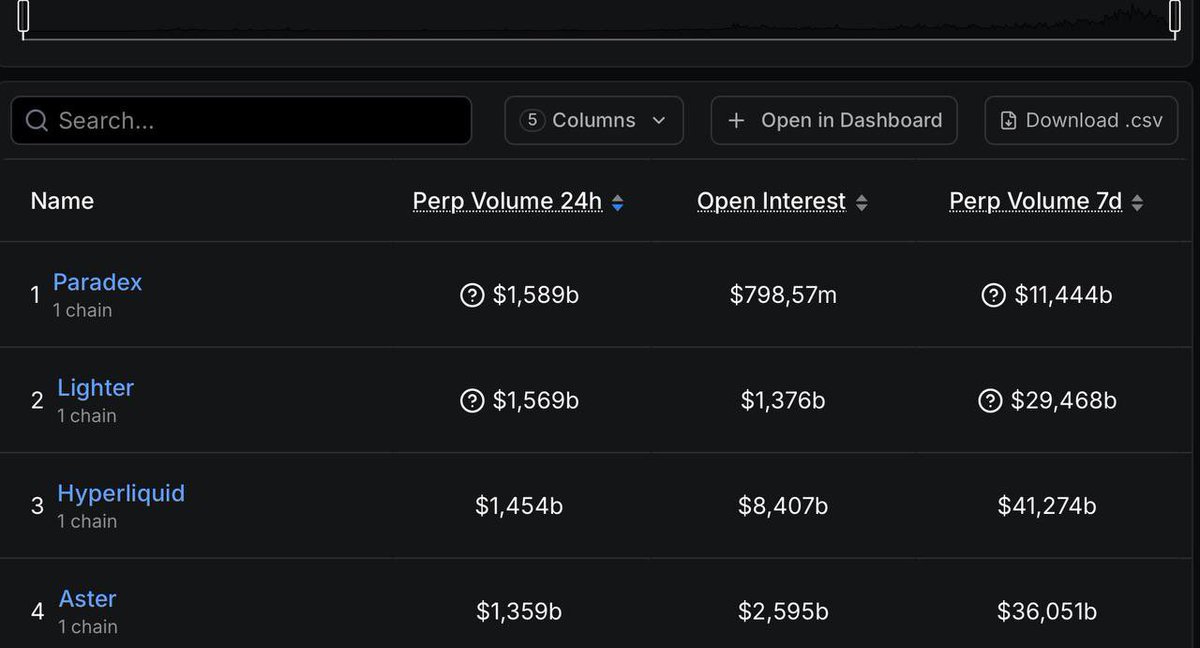1200x648 pixels.
Task: Click help icon beside Lighter $29,468b
Action: (x=990, y=401)
